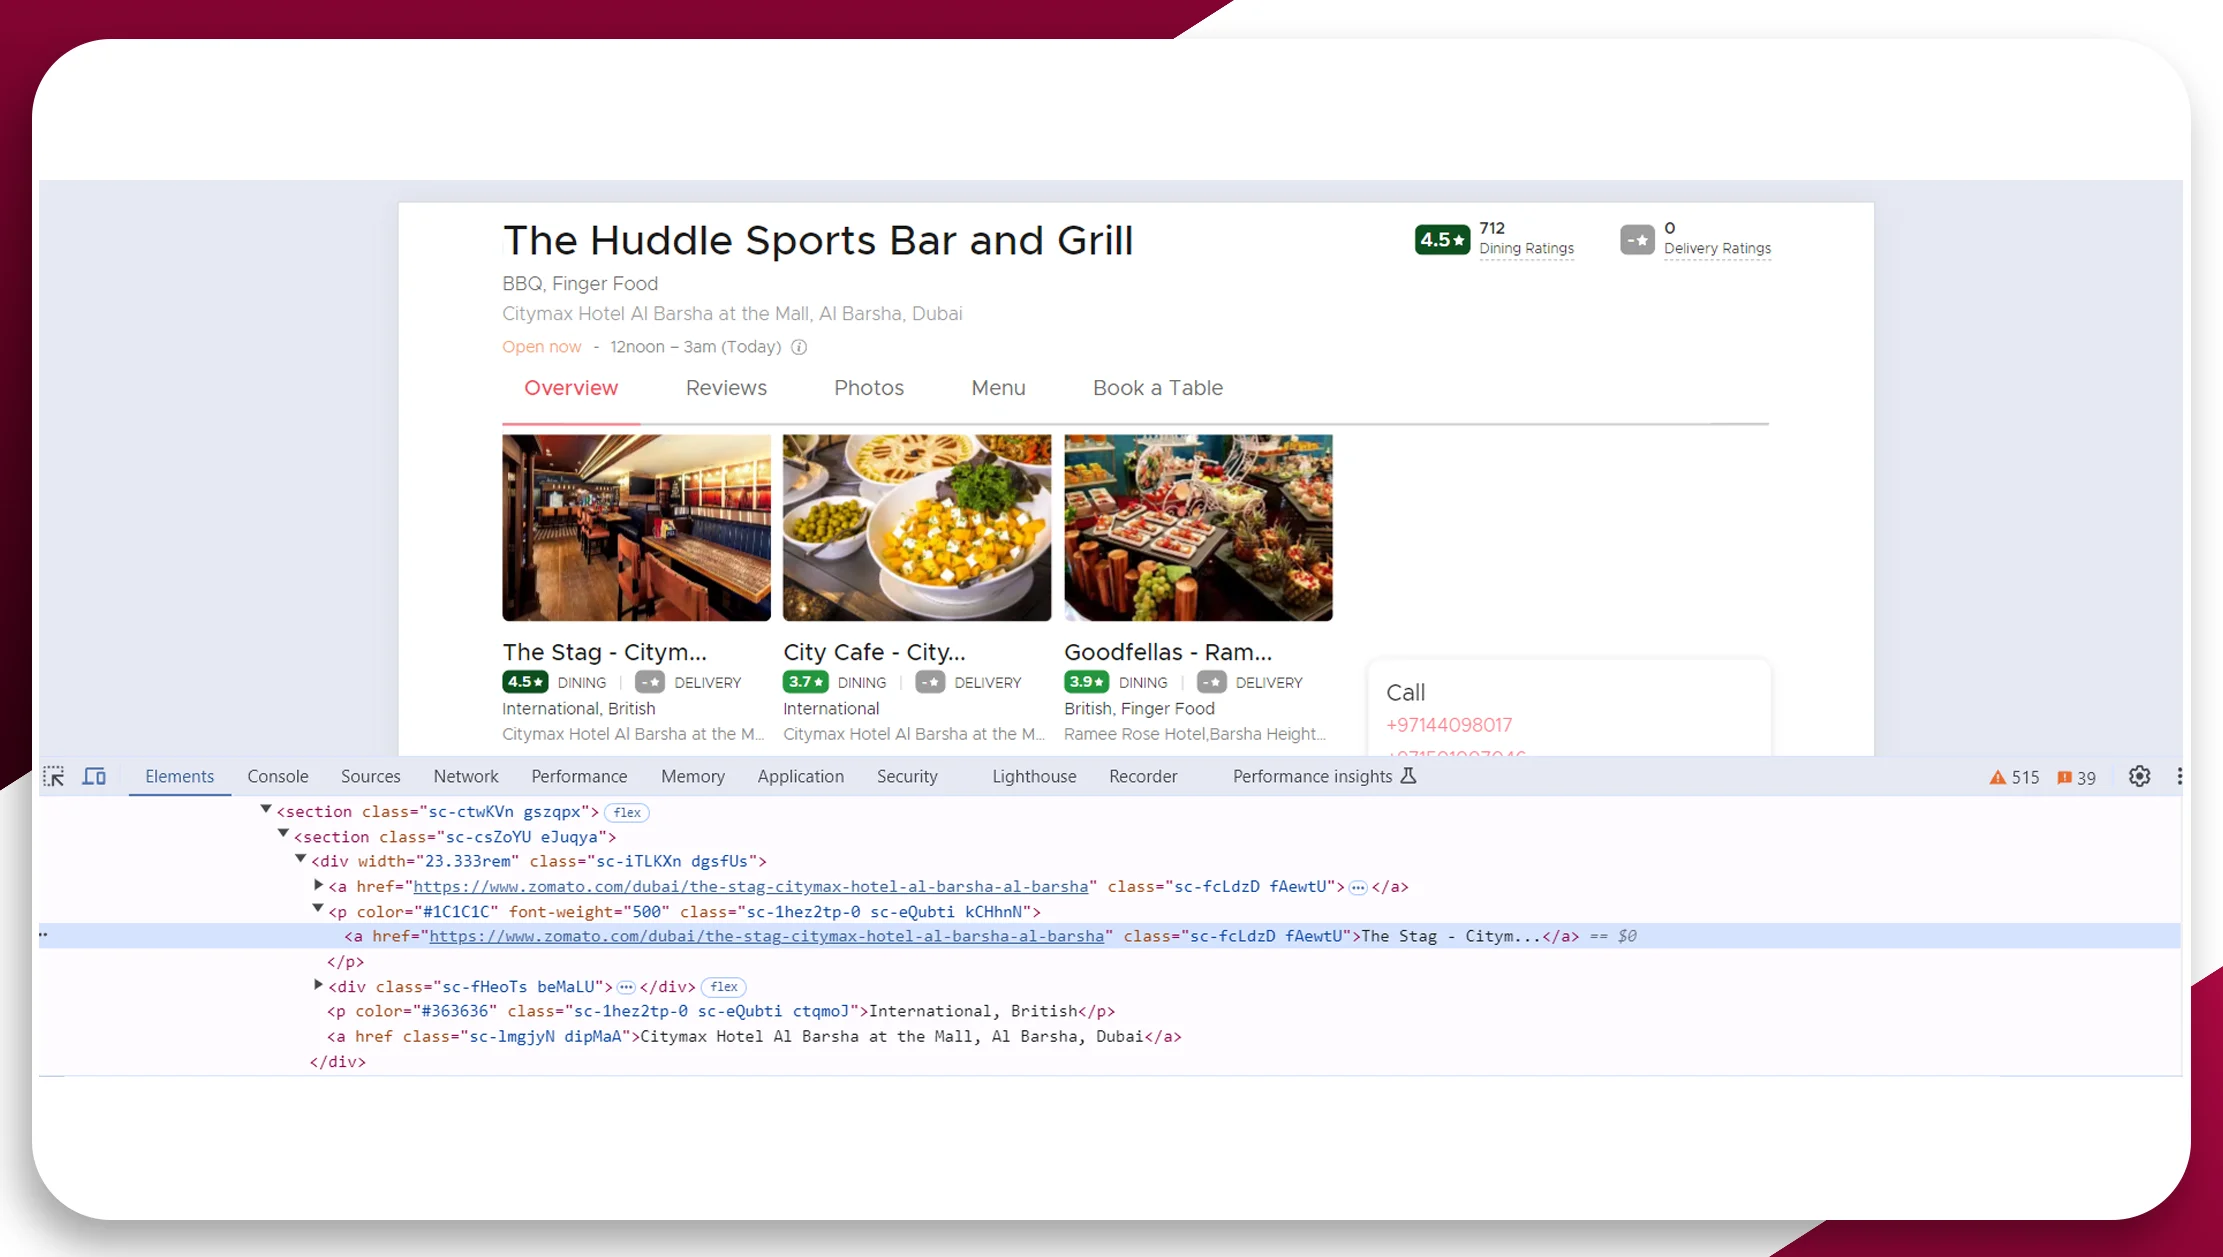The image size is (2223, 1257).
Task: Open The Stag - Citym... restaurant title
Action: click(604, 652)
